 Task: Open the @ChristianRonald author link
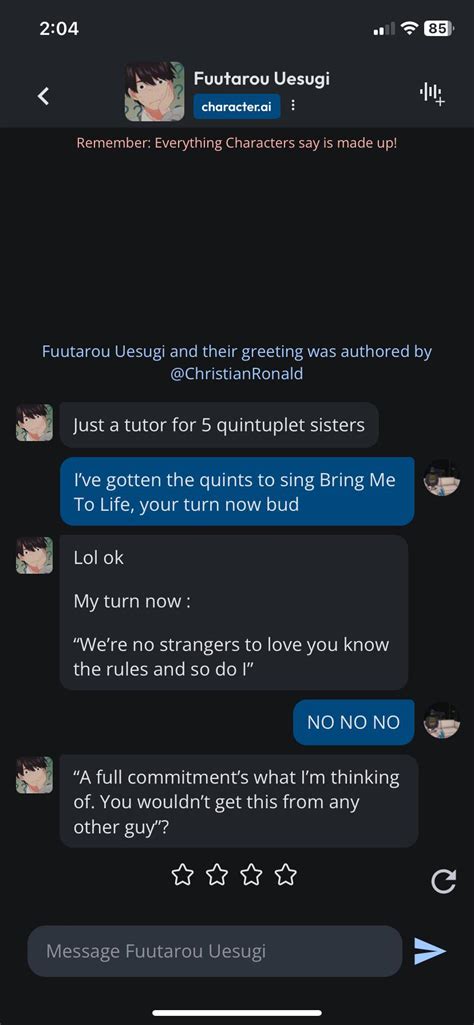[236, 375]
